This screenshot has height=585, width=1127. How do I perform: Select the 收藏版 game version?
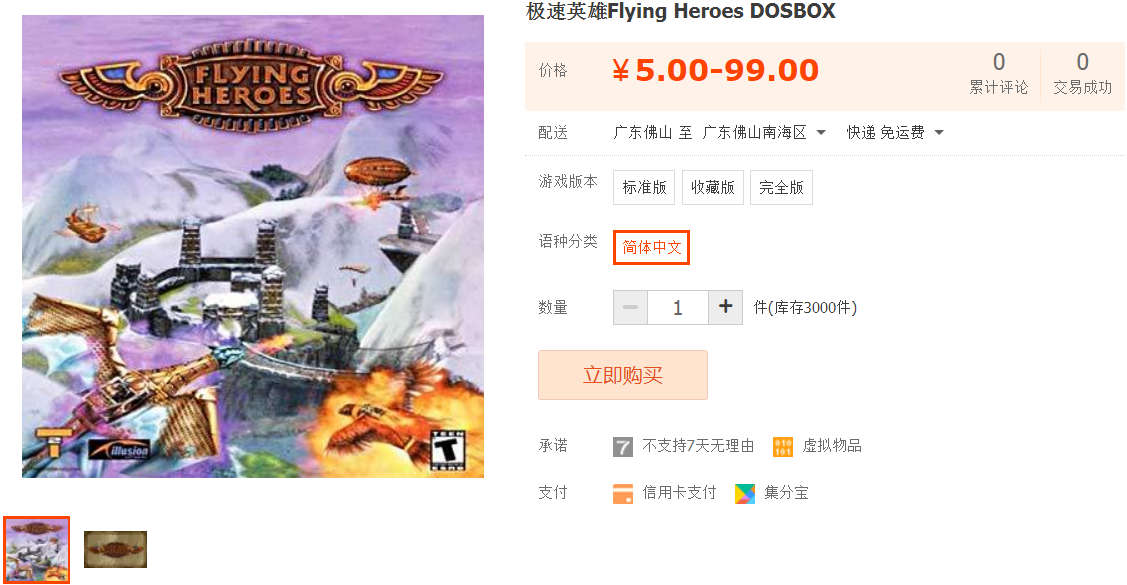click(x=712, y=188)
